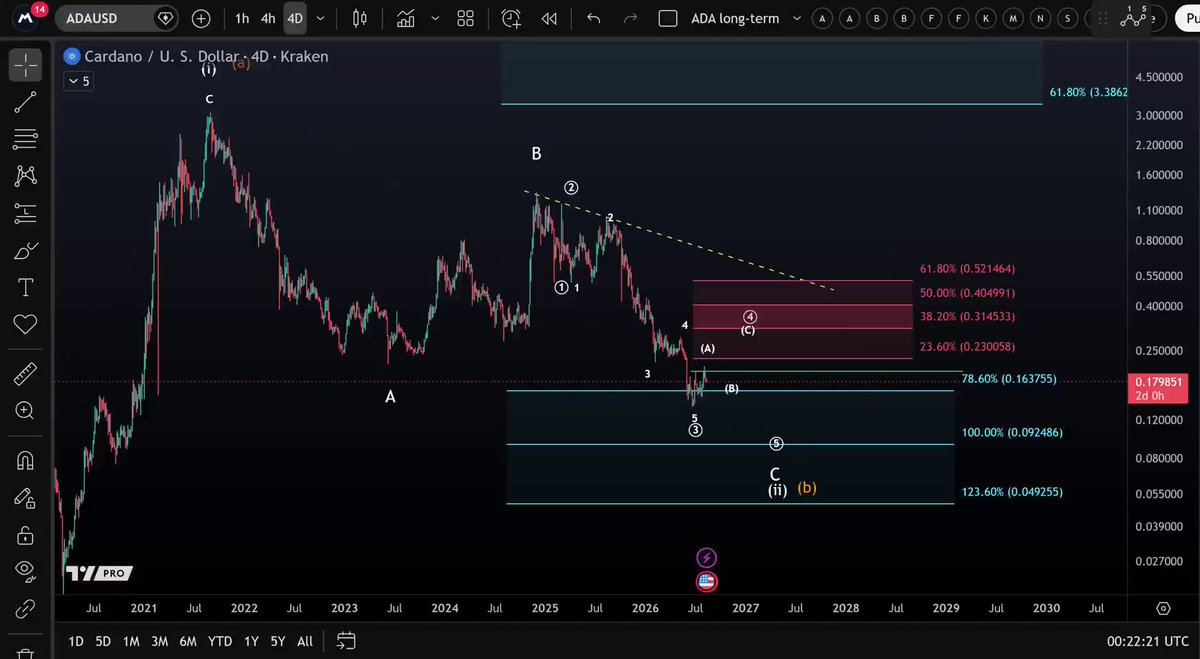1200x659 pixels.
Task: Activate the ruler measure tool
Action: pos(25,374)
